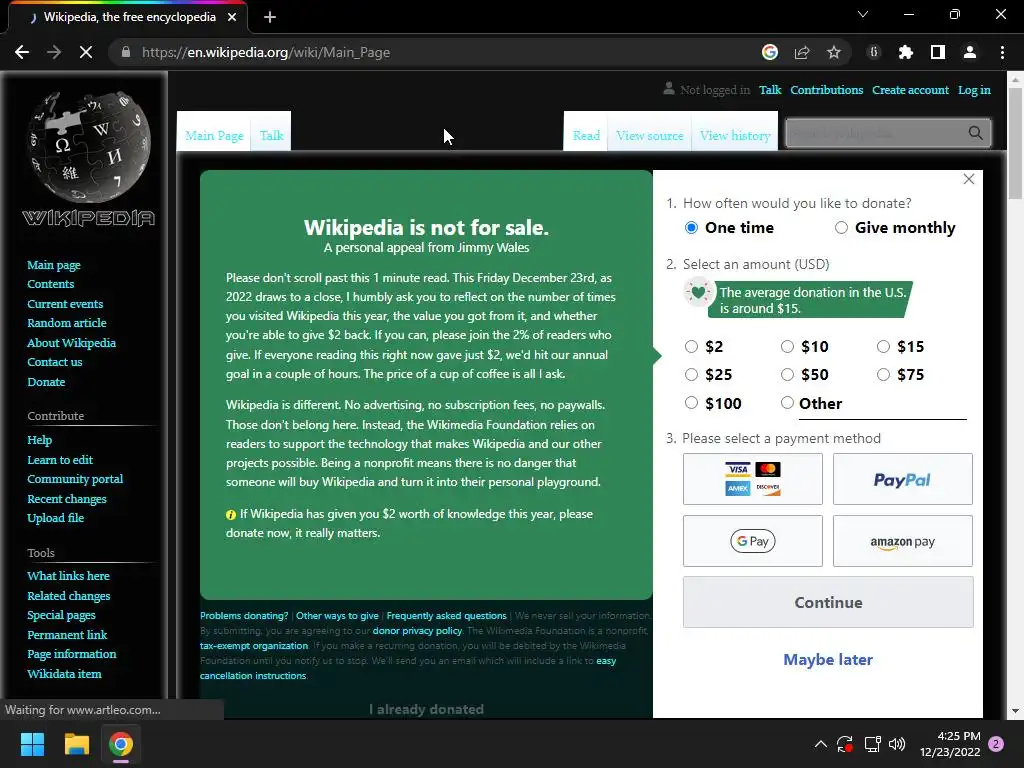Open the Talk tab
Screen dimensions: 1024x768
[x=271, y=135]
